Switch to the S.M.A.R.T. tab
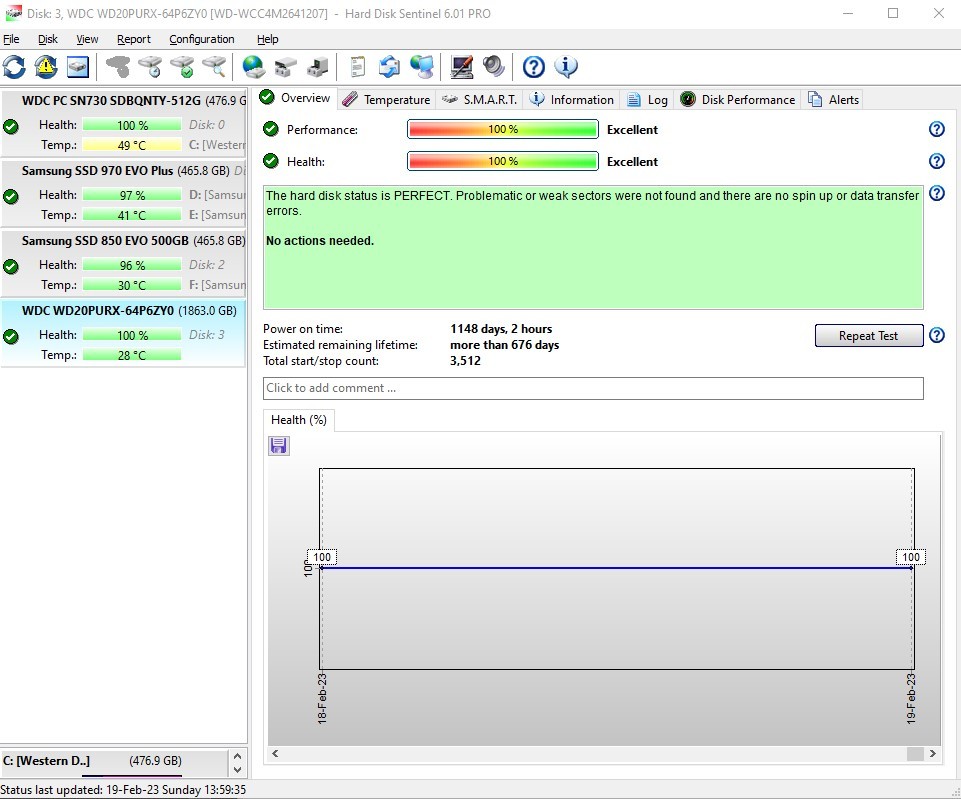 click(479, 99)
